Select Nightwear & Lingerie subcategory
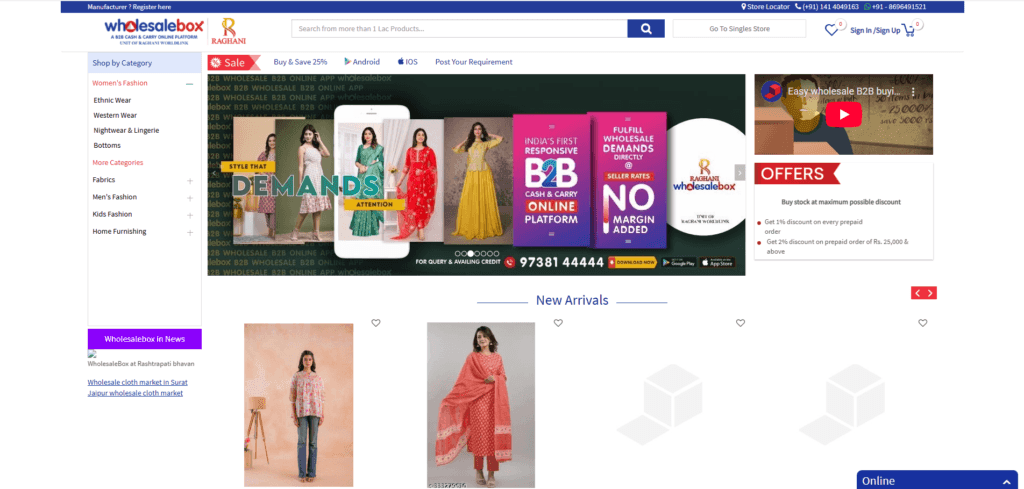1024x489 pixels. (126, 131)
